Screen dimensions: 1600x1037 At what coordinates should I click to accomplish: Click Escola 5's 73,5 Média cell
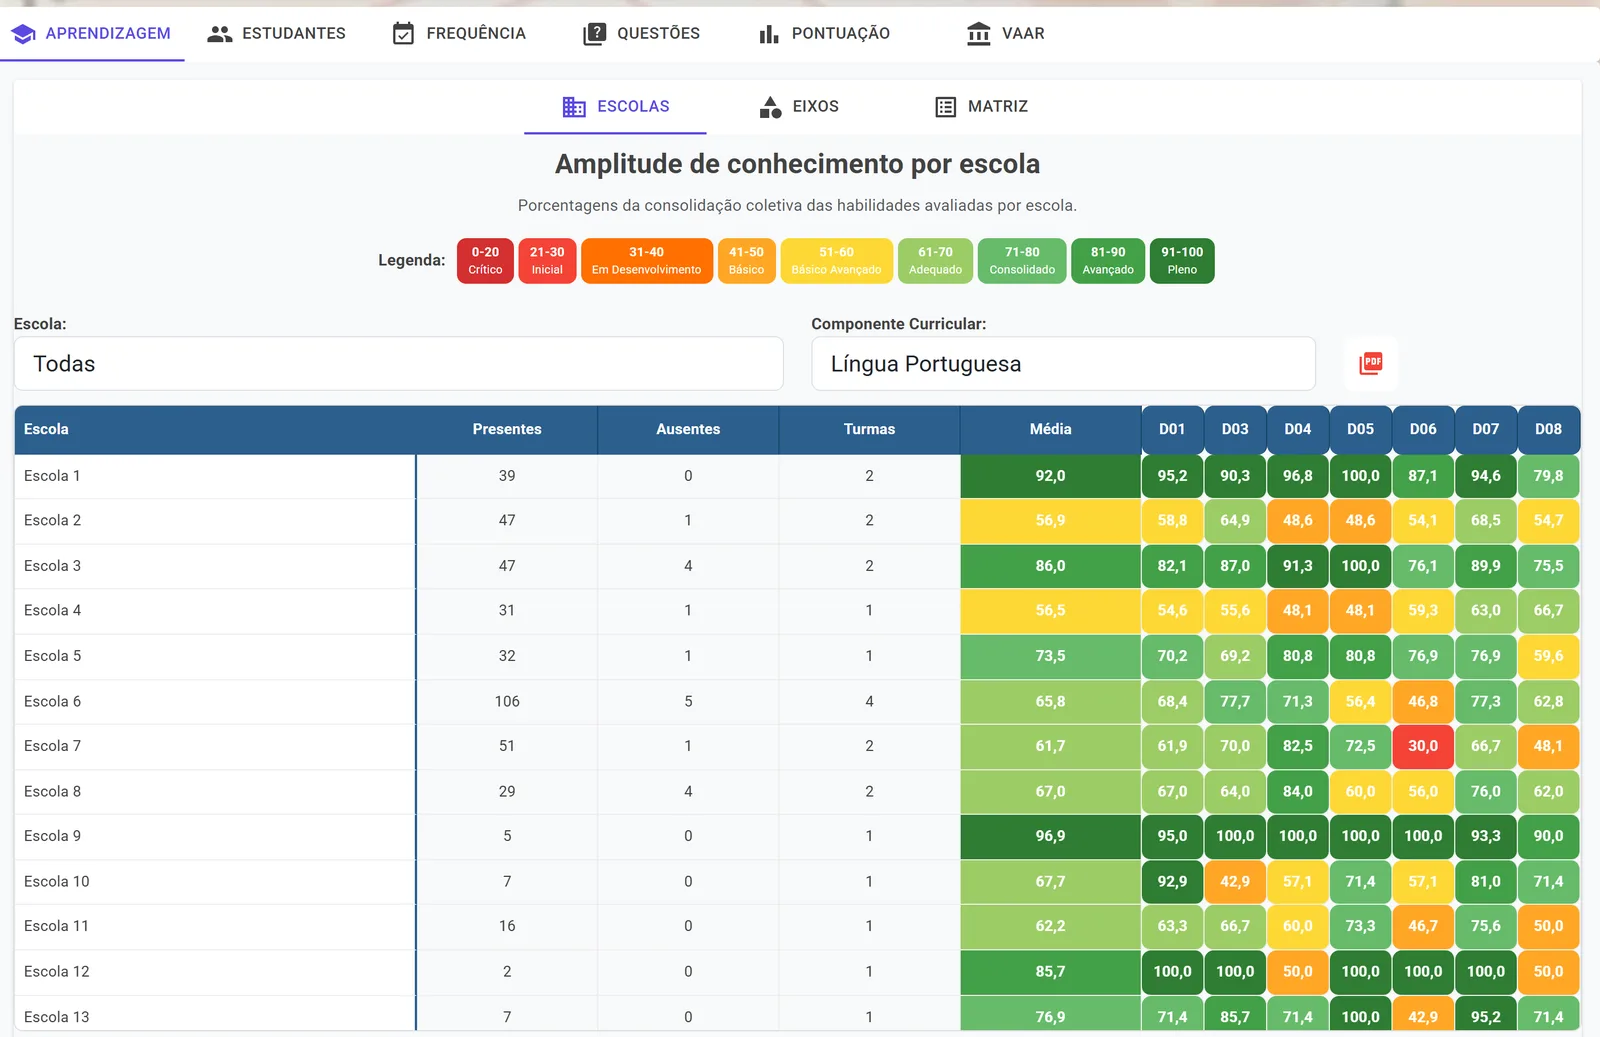[1050, 656]
